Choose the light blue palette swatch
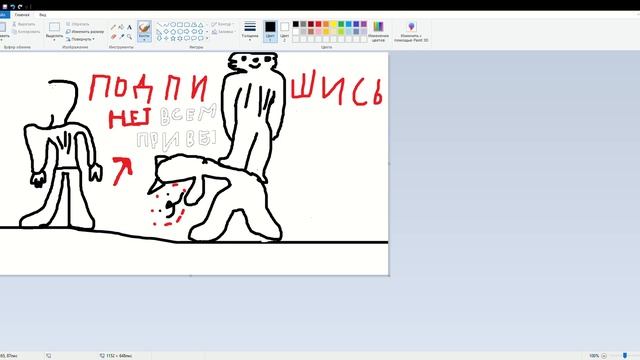Viewport: 640px width, 360px height. [349, 24]
